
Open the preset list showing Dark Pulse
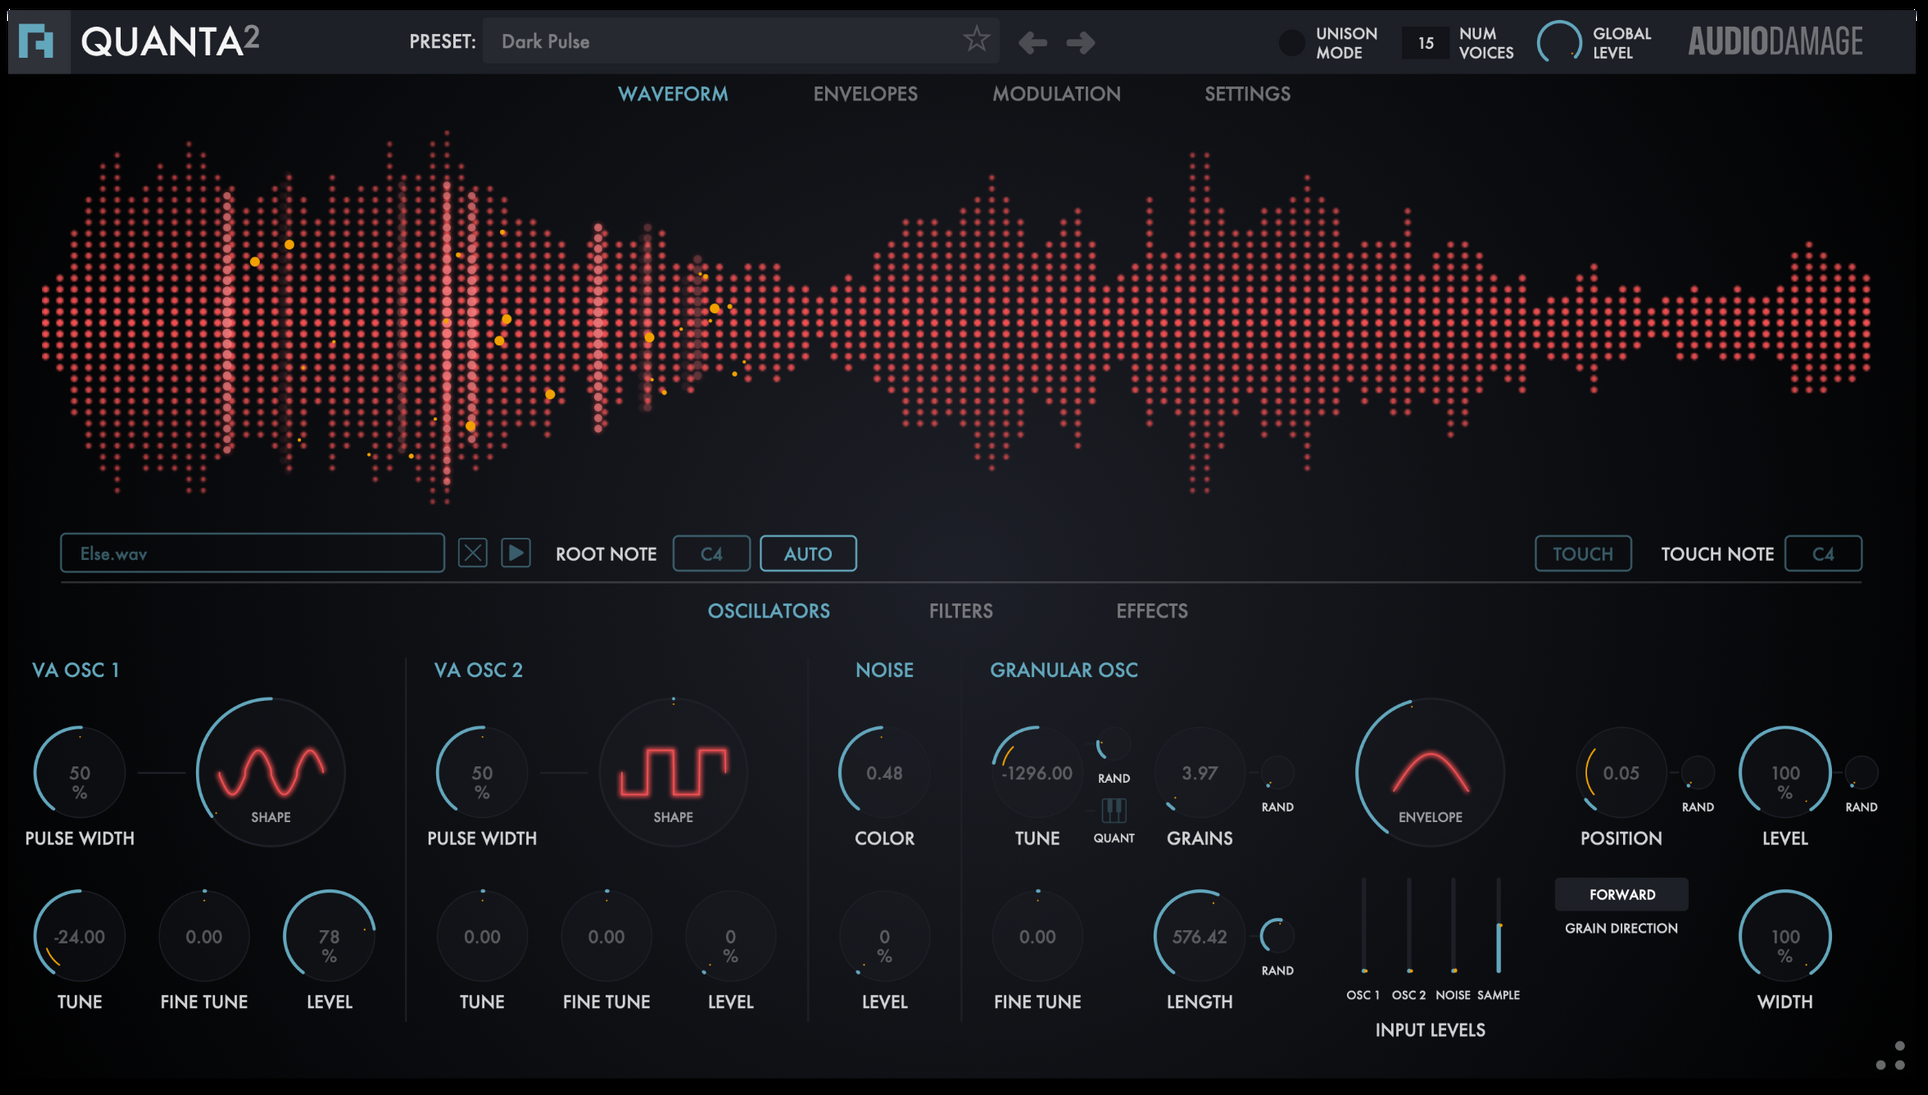[x=741, y=41]
